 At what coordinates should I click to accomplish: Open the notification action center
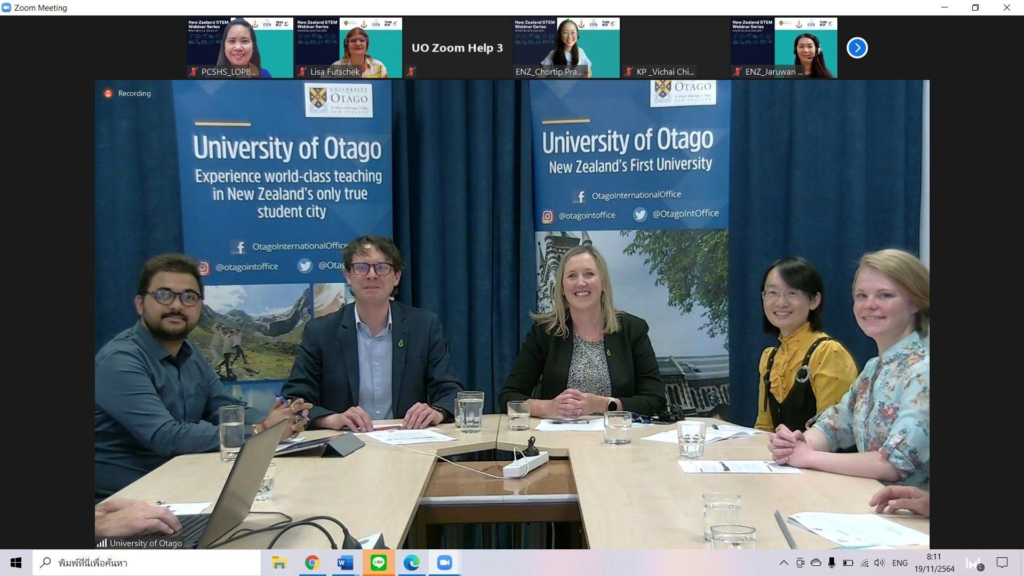(1002, 562)
